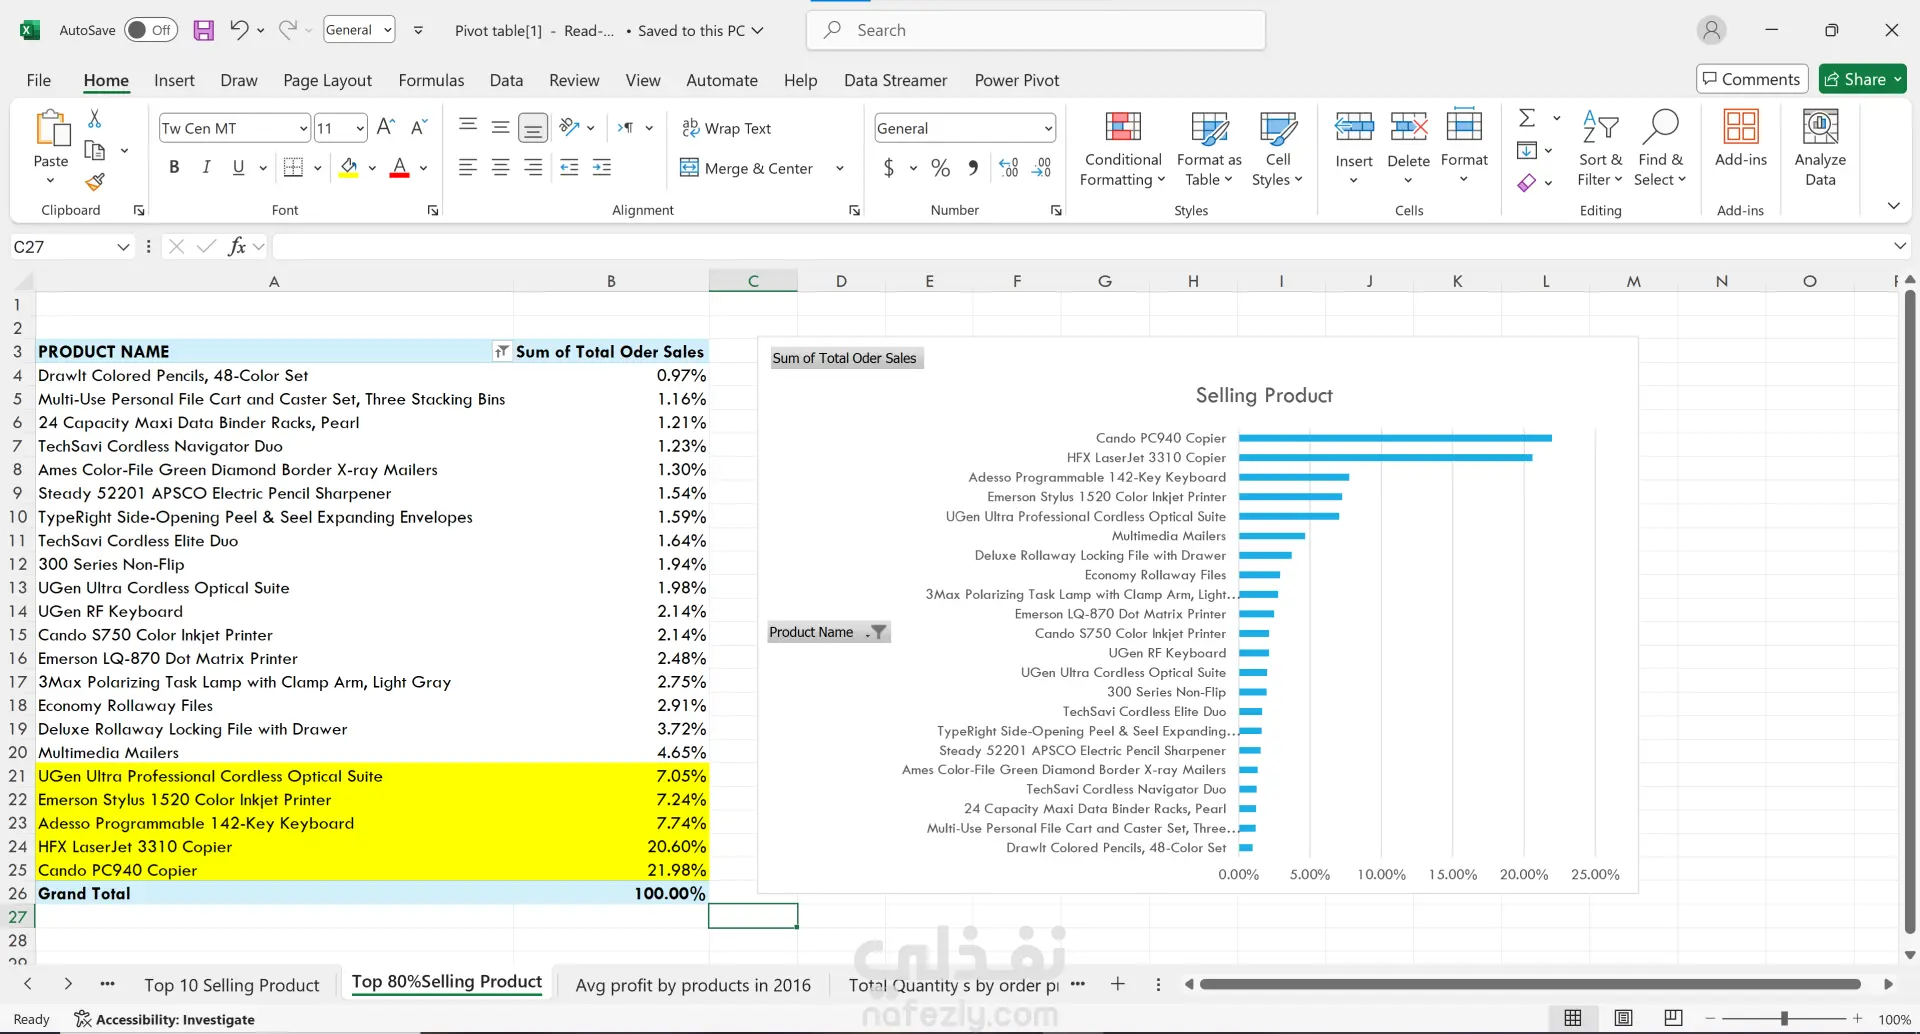Increase font size with larger A icon

point(386,127)
